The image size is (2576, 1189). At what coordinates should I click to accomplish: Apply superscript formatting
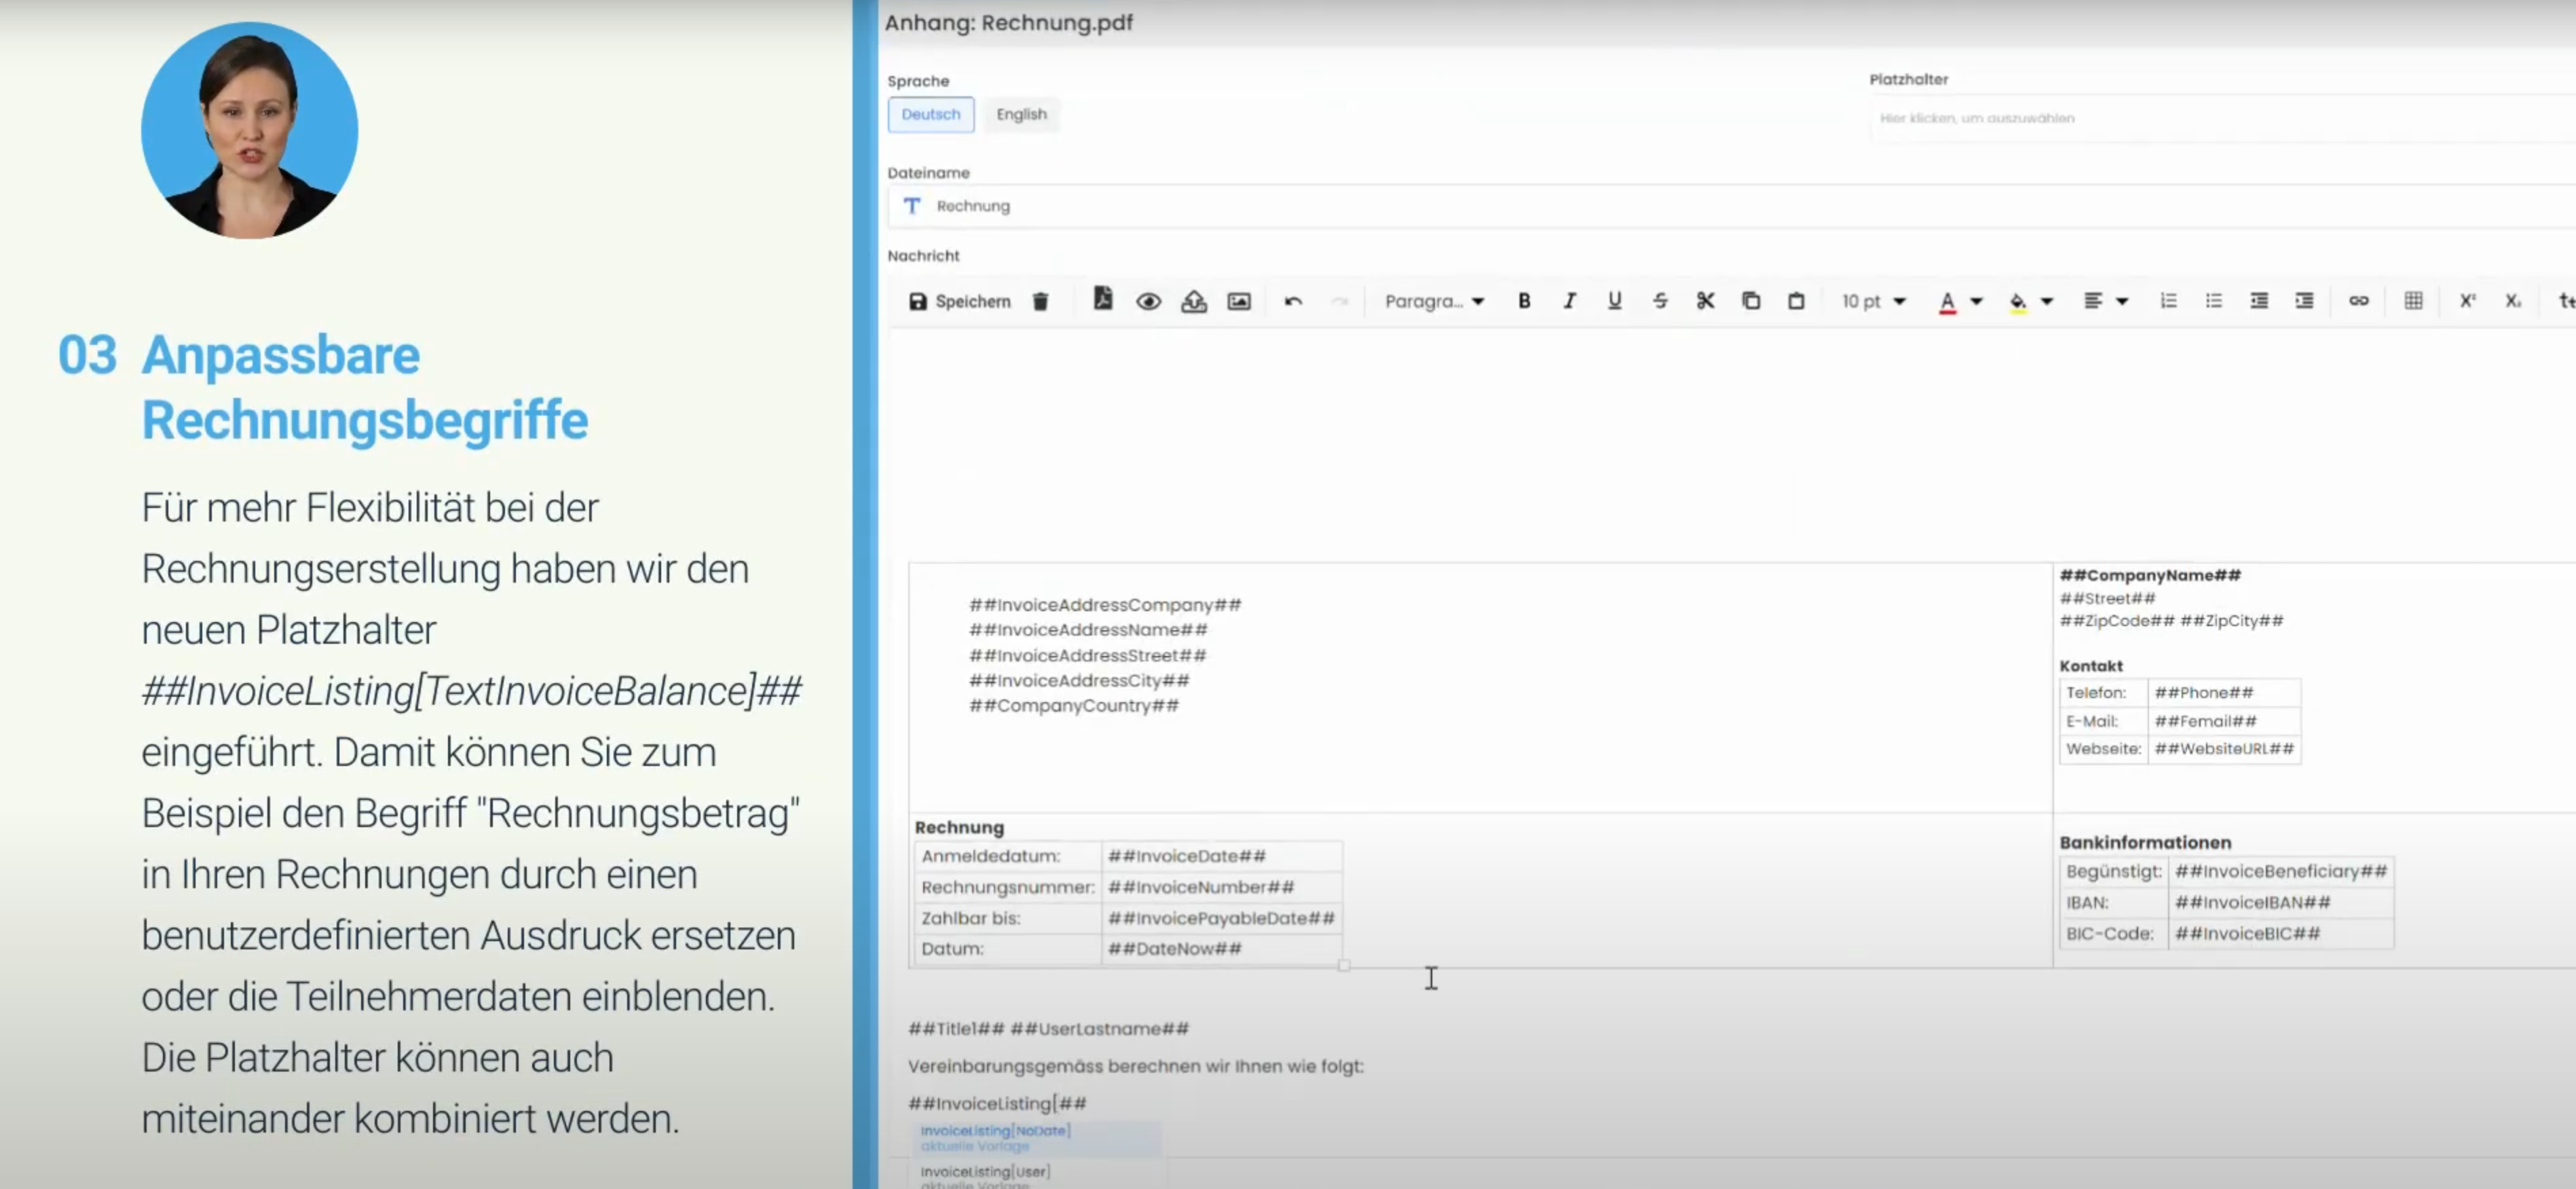[2467, 301]
